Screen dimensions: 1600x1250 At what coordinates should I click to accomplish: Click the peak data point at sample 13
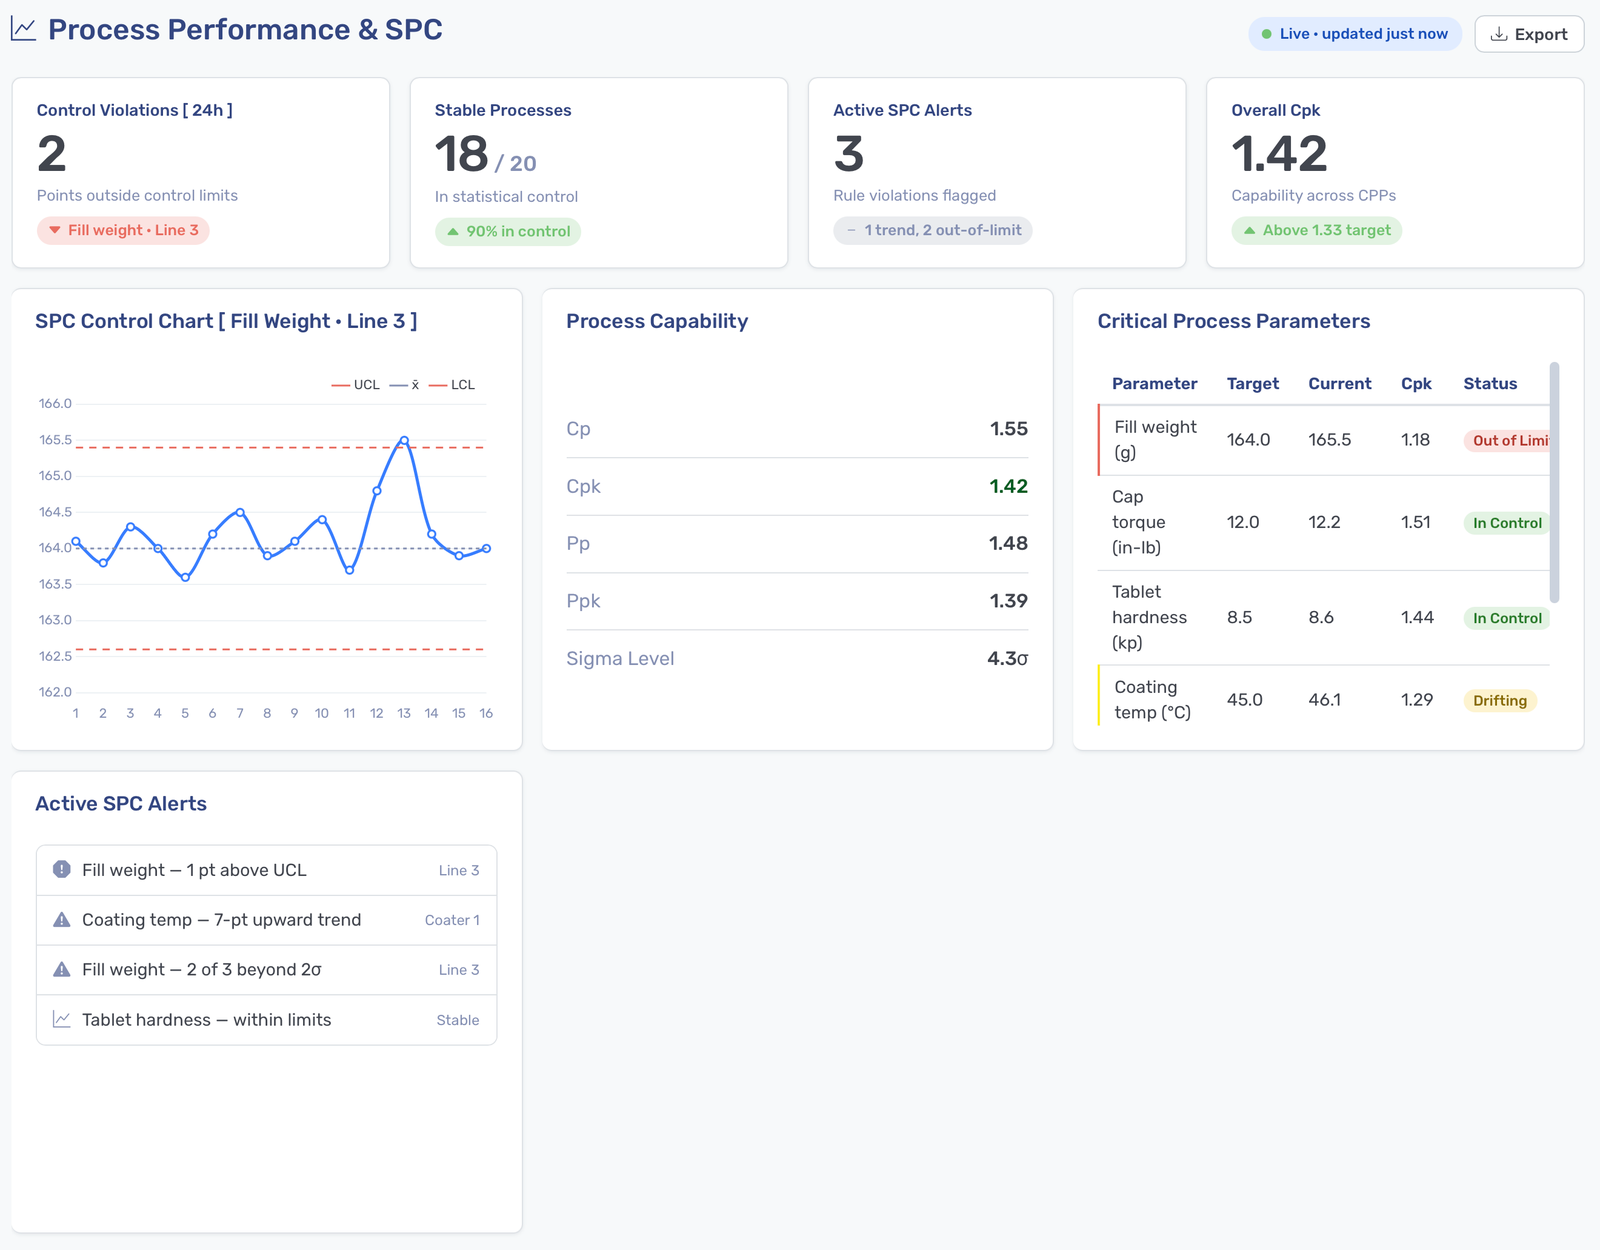(404, 440)
